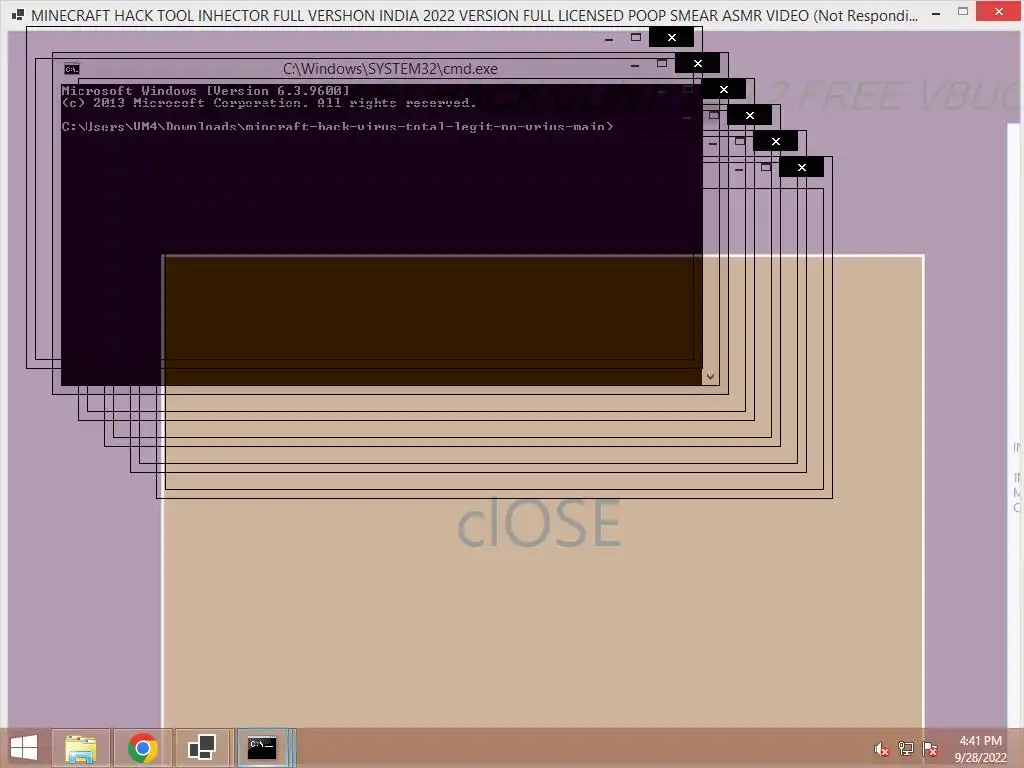The width and height of the screenshot is (1024, 768).
Task: Click the large clOSE label
Action: point(539,522)
